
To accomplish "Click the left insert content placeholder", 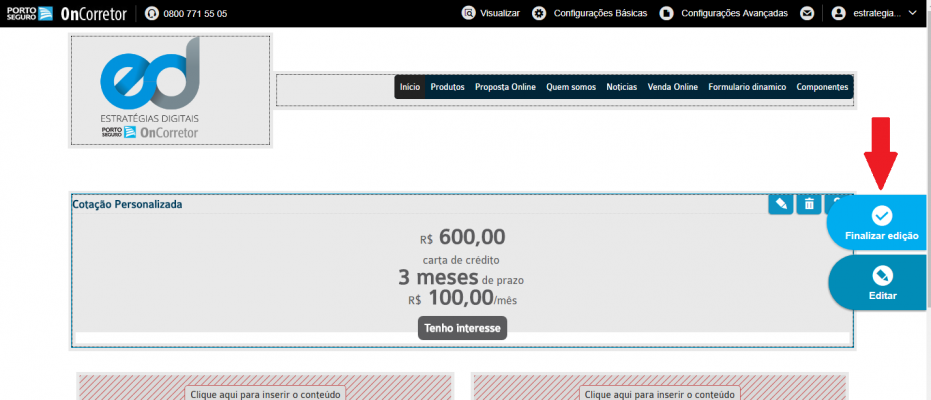I will [265, 393].
